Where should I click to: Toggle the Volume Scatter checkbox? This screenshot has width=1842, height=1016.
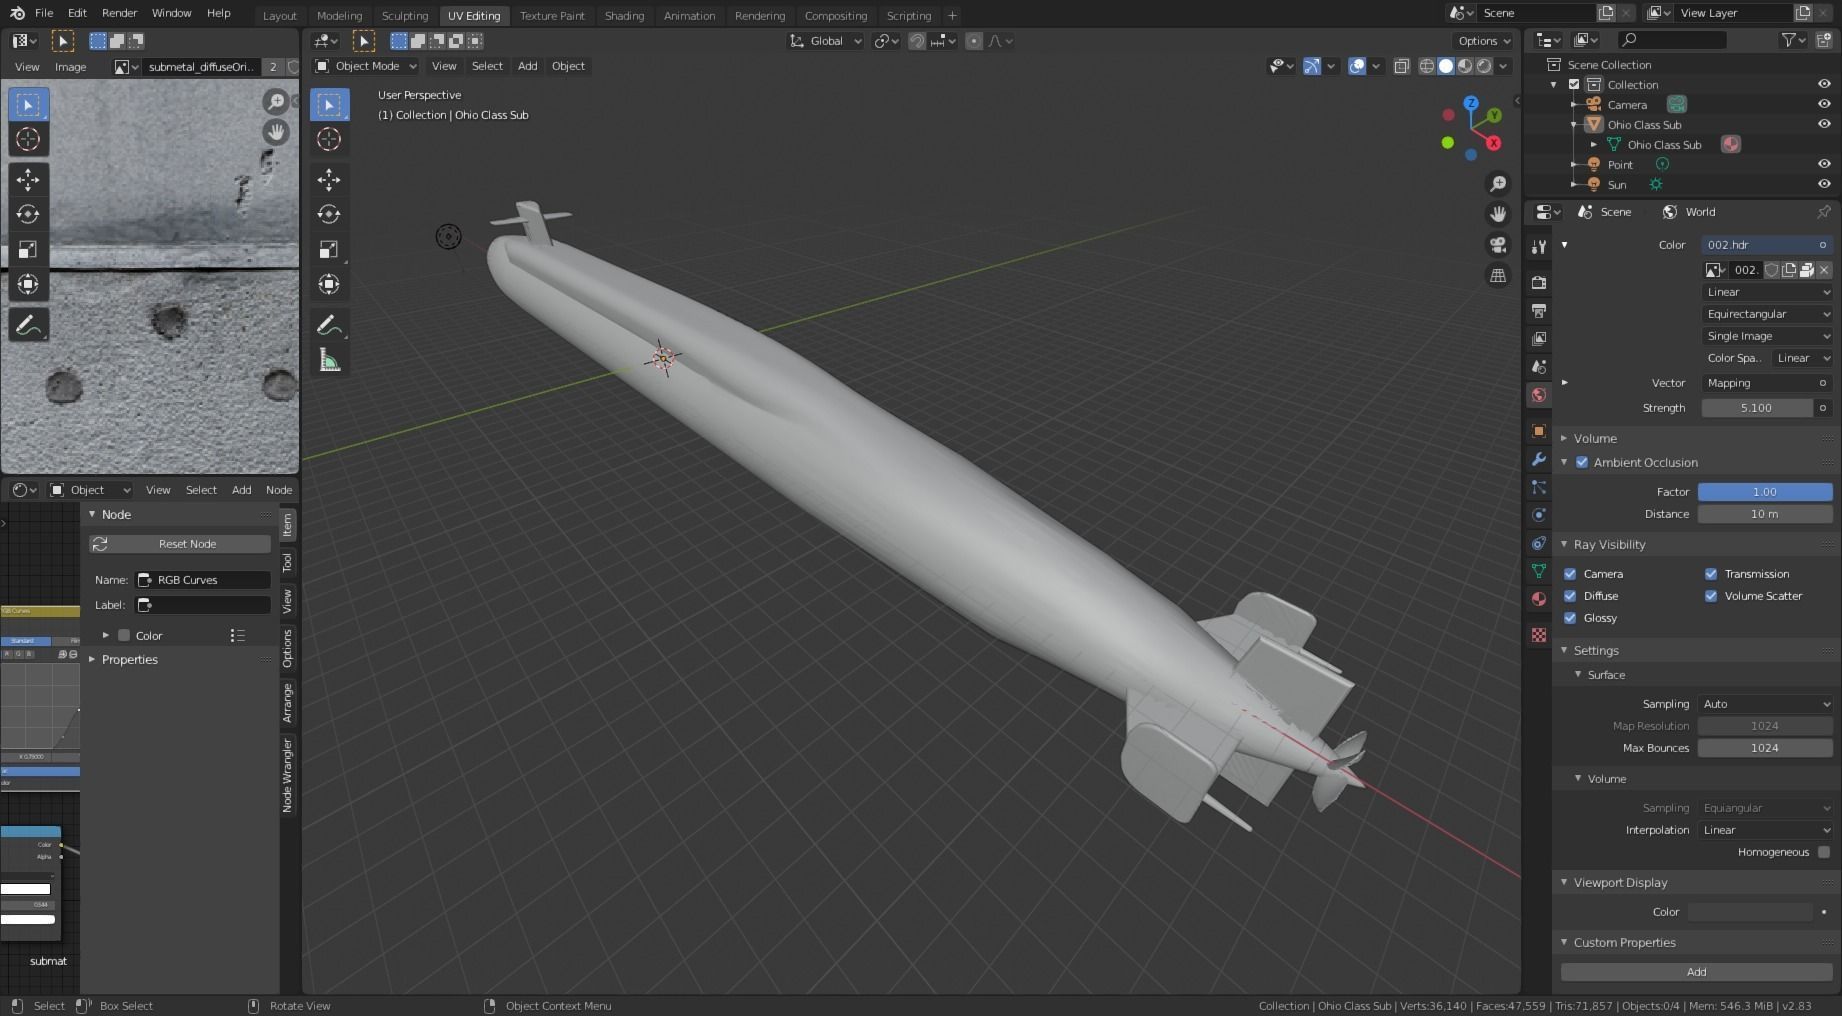(1711, 596)
